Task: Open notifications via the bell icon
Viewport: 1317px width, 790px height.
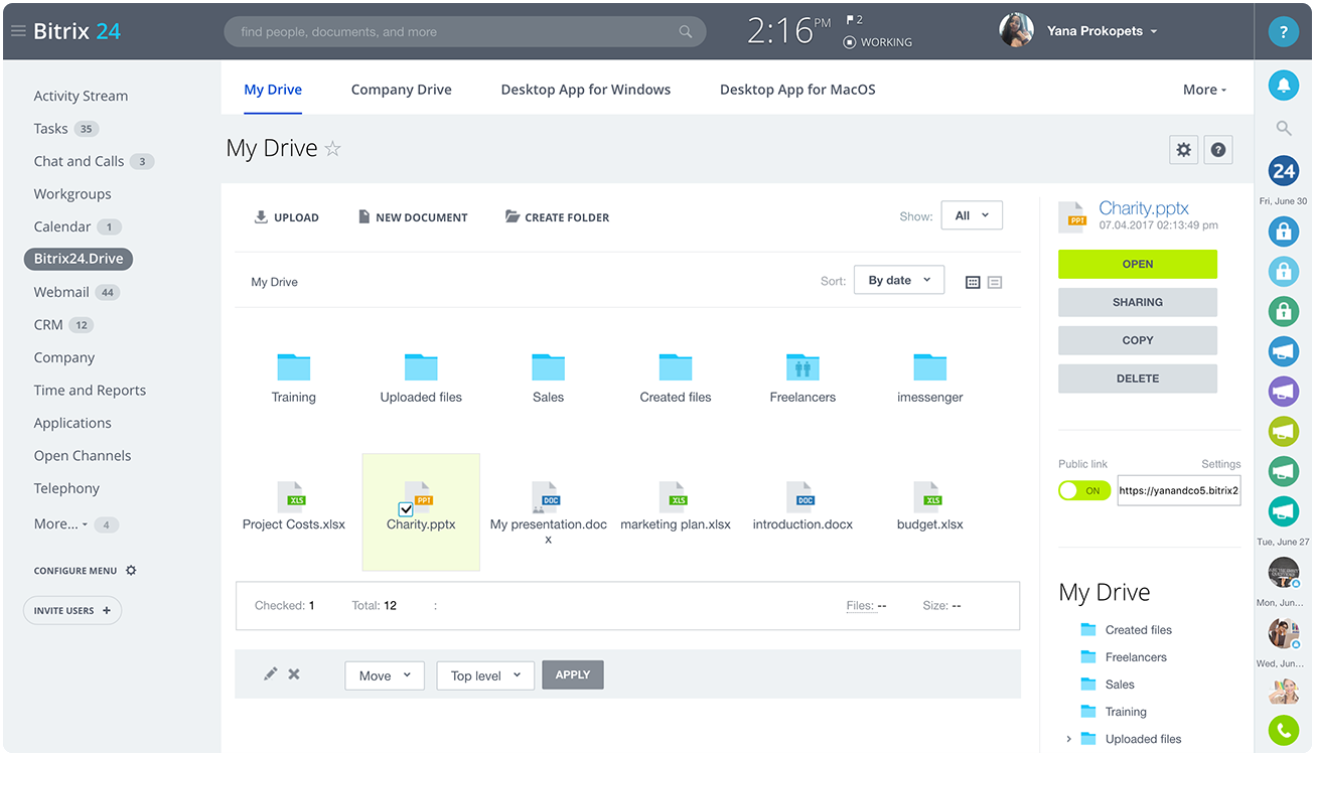Action: (x=1283, y=85)
